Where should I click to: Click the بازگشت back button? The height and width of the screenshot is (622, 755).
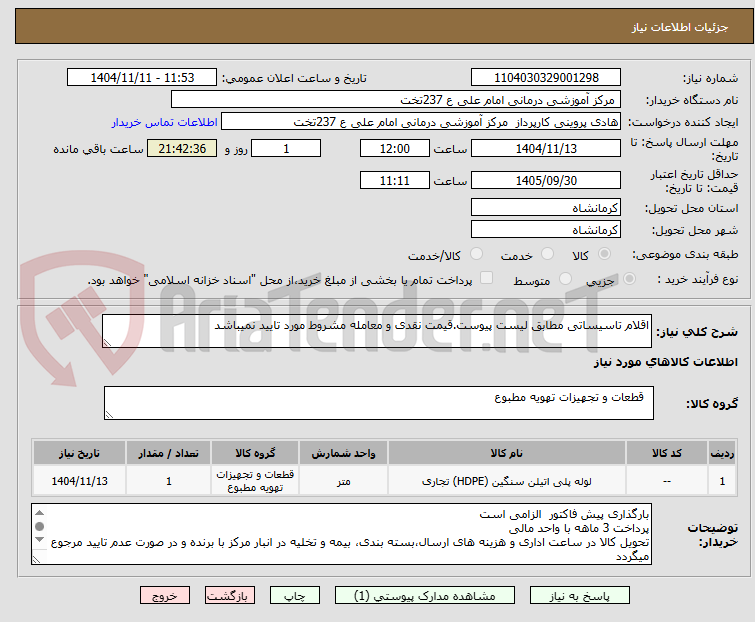tap(229, 596)
